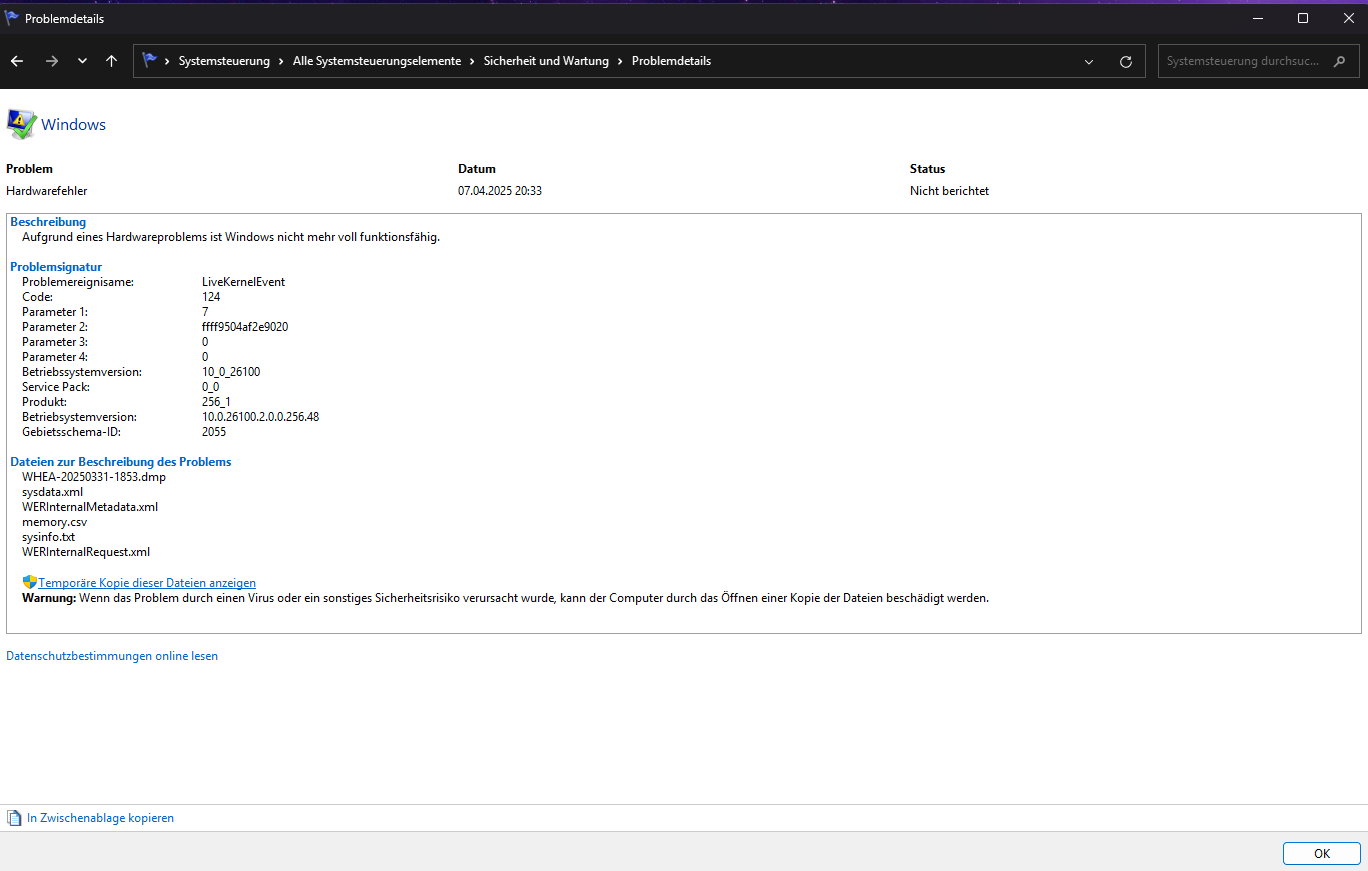The height and width of the screenshot is (871, 1368).
Task: Click the flag icon in address bar
Action: point(150,60)
